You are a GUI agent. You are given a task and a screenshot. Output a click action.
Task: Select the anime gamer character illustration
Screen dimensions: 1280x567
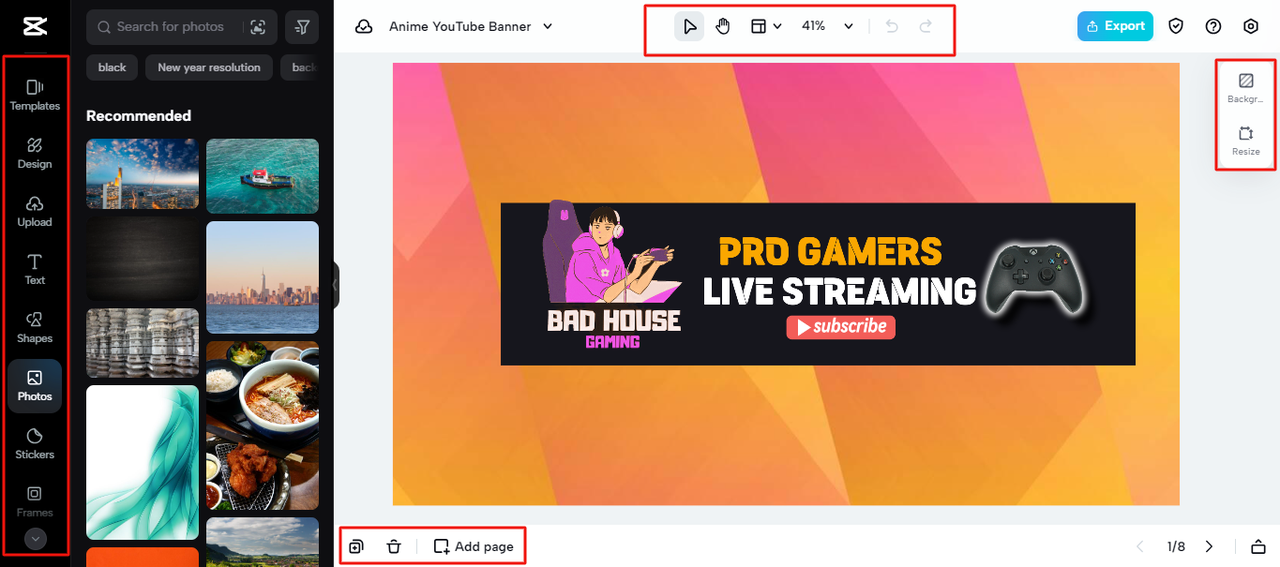[612, 253]
